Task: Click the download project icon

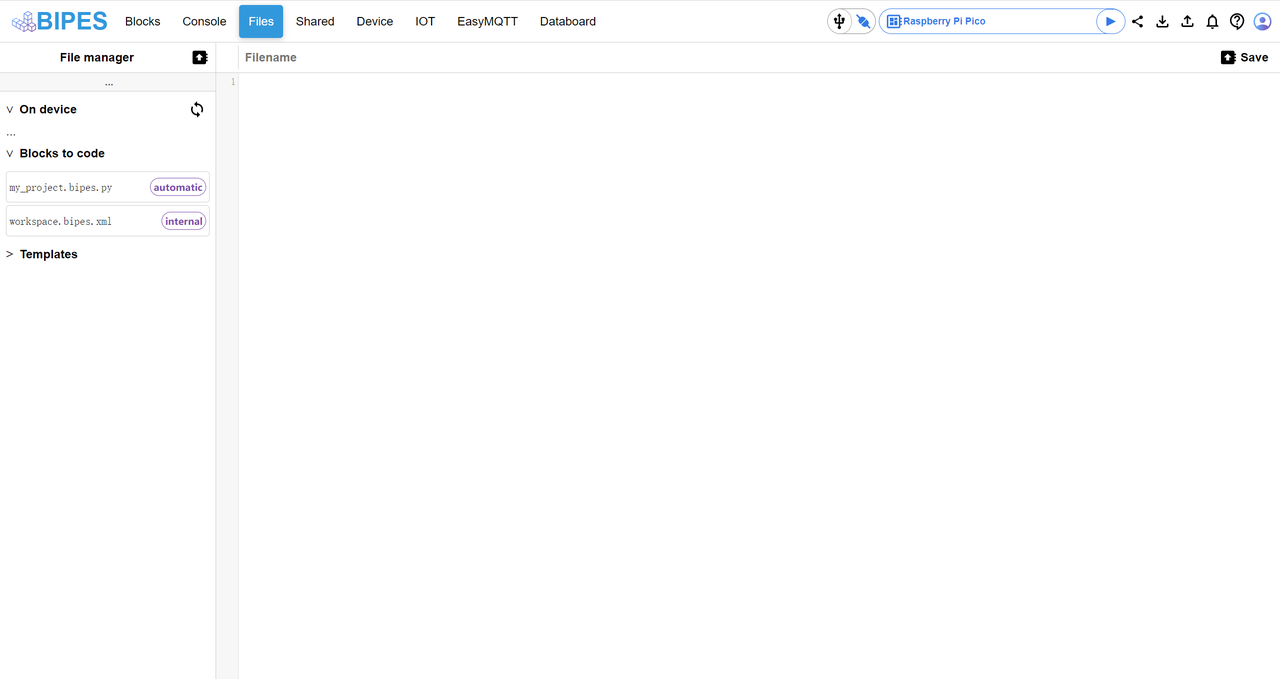Action: pos(1162,21)
